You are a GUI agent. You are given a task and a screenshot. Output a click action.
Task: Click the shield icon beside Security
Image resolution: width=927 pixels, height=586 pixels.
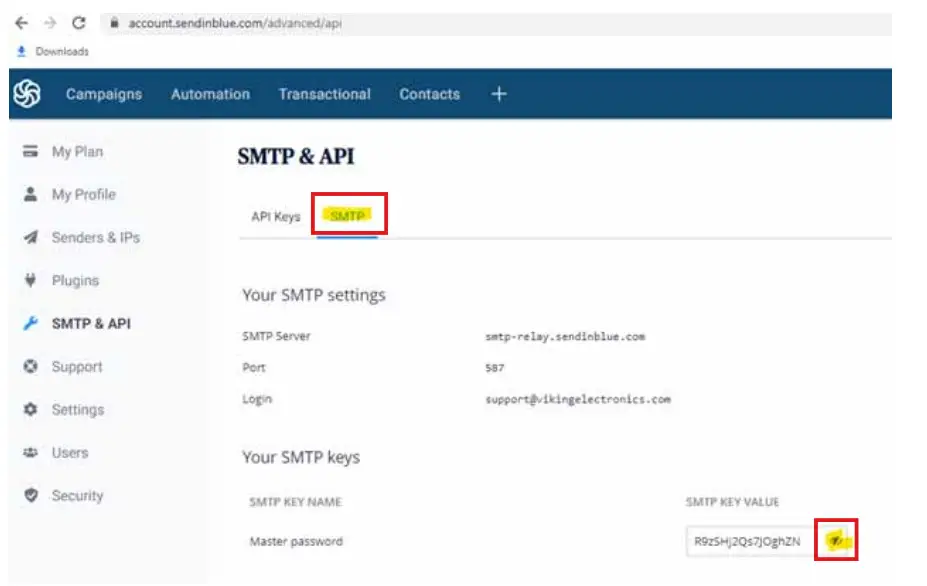coord(31,495)
